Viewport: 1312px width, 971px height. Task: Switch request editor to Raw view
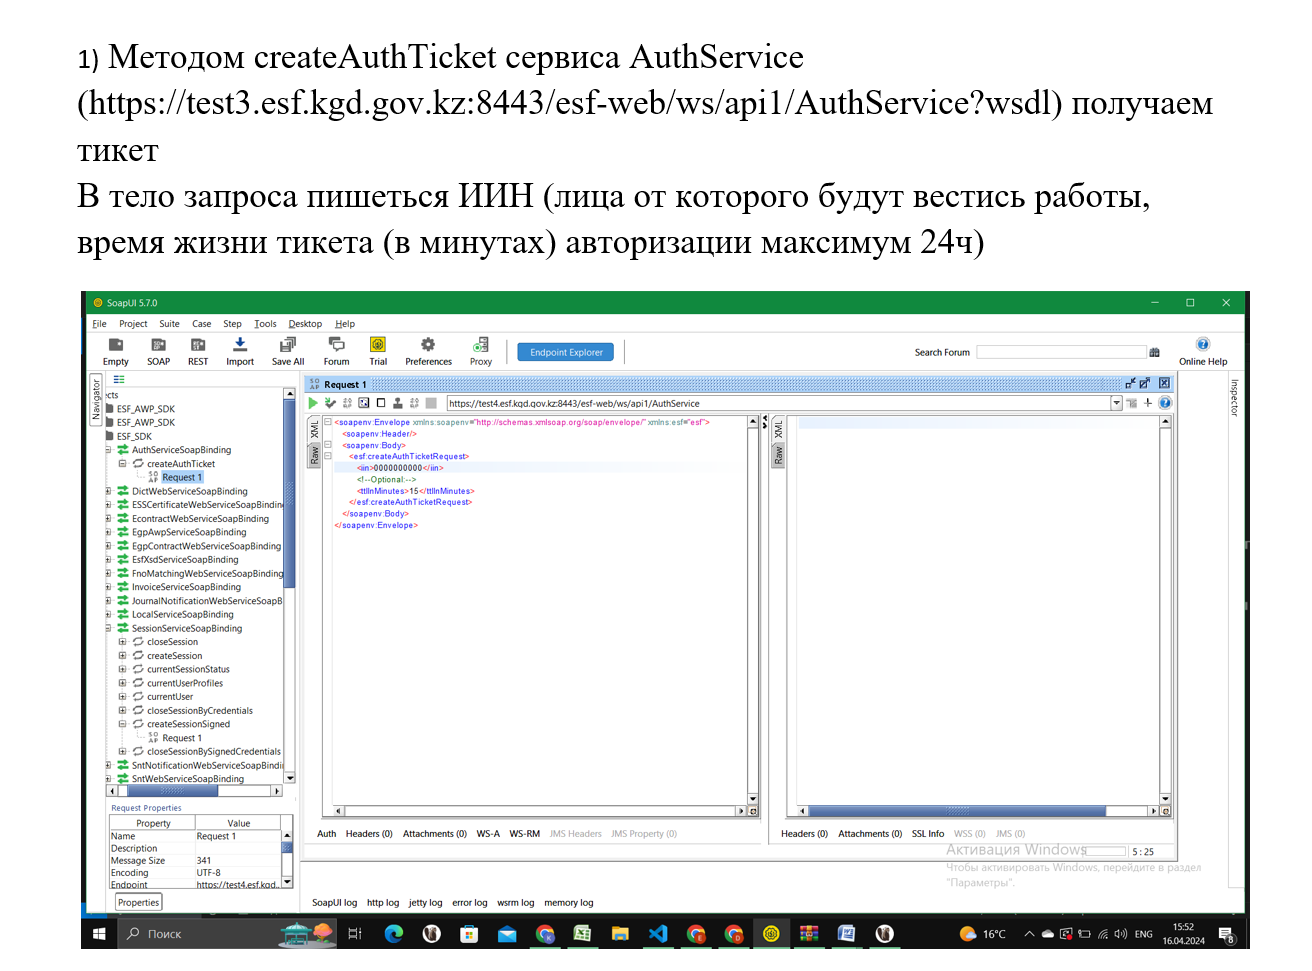pyautogui.click(x=314, y=455)
